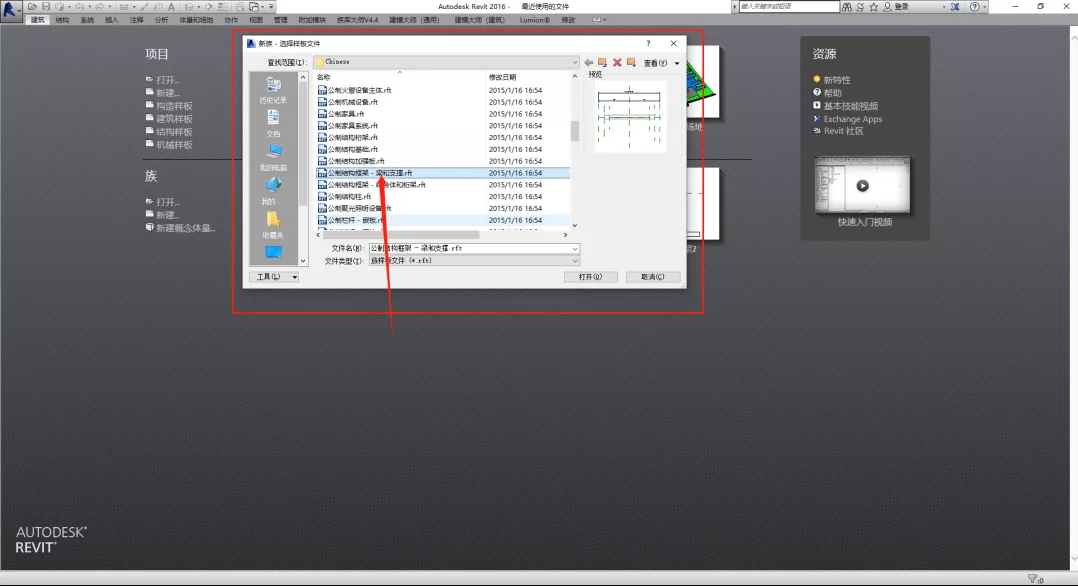Screen dimensions: 1078x586
Task: Select the Desktop icon at bottom of places sidebar
Action: [x=273, y=253]
